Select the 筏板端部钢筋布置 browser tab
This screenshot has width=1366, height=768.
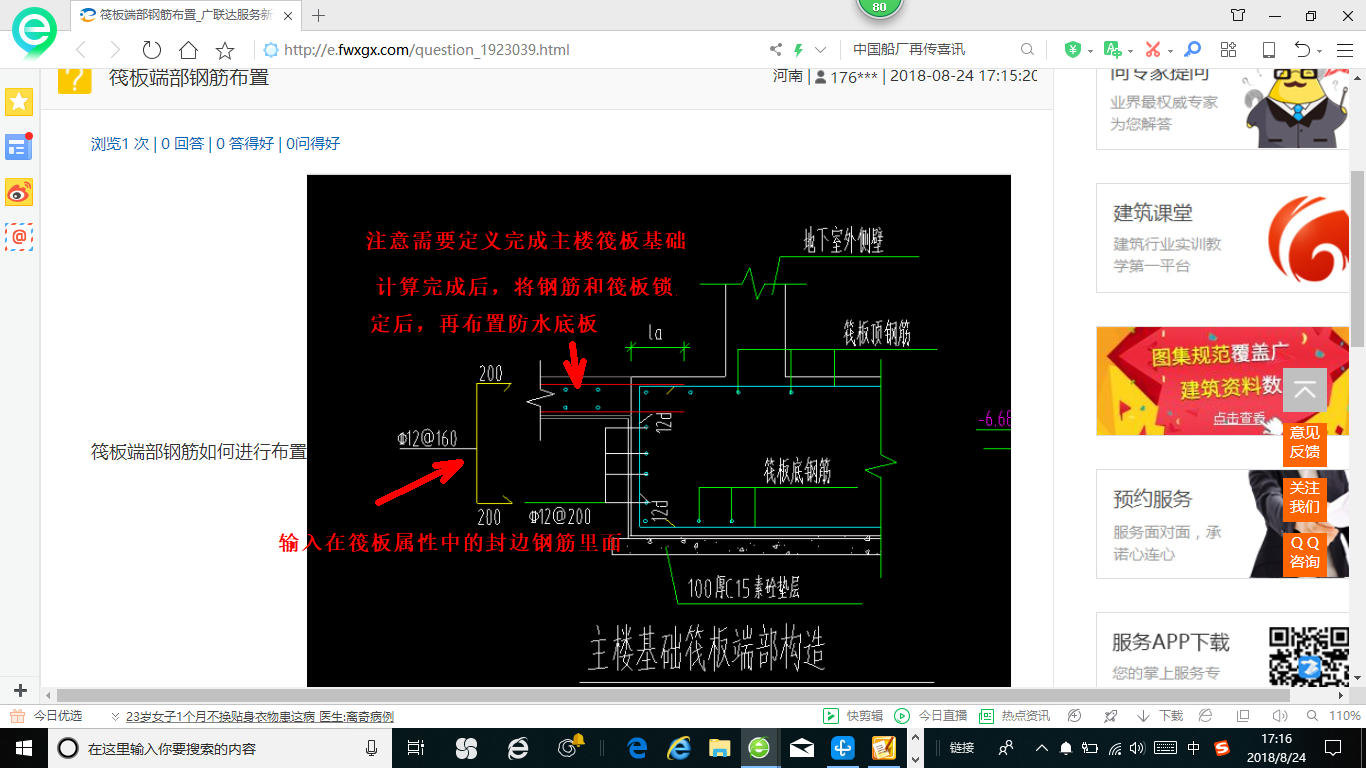point(187,15)
